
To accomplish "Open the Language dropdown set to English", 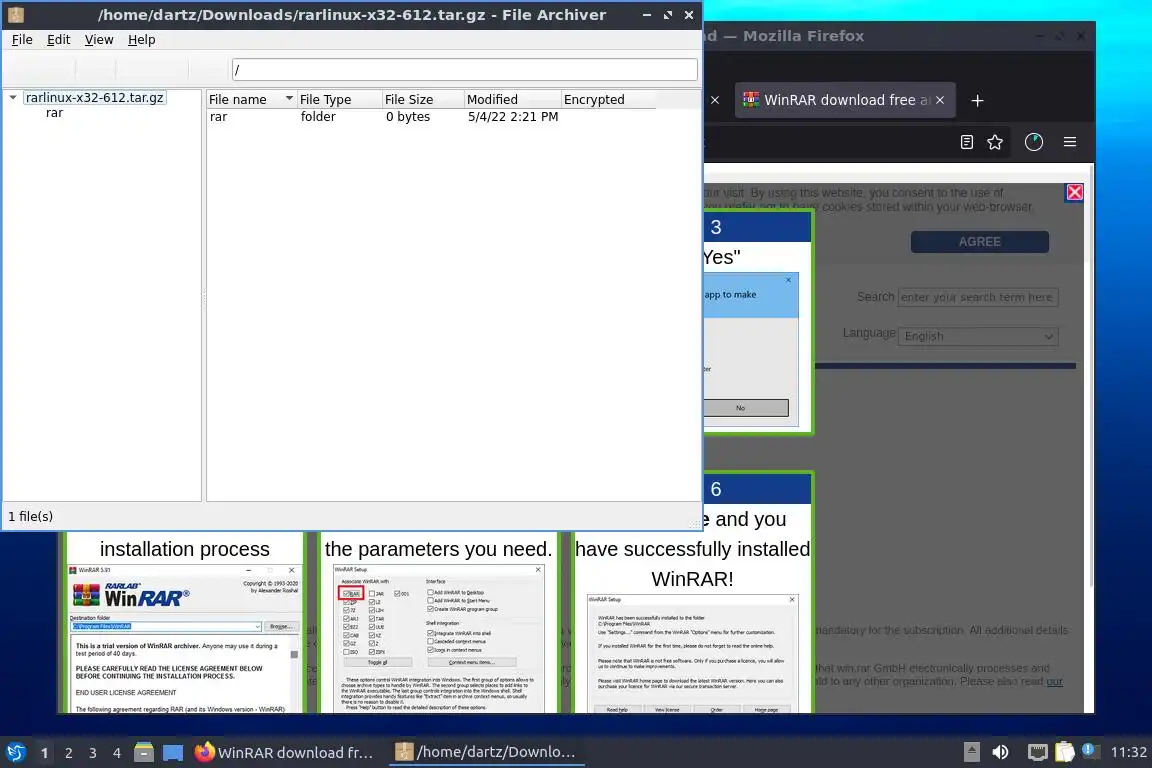I will (978, 336).
